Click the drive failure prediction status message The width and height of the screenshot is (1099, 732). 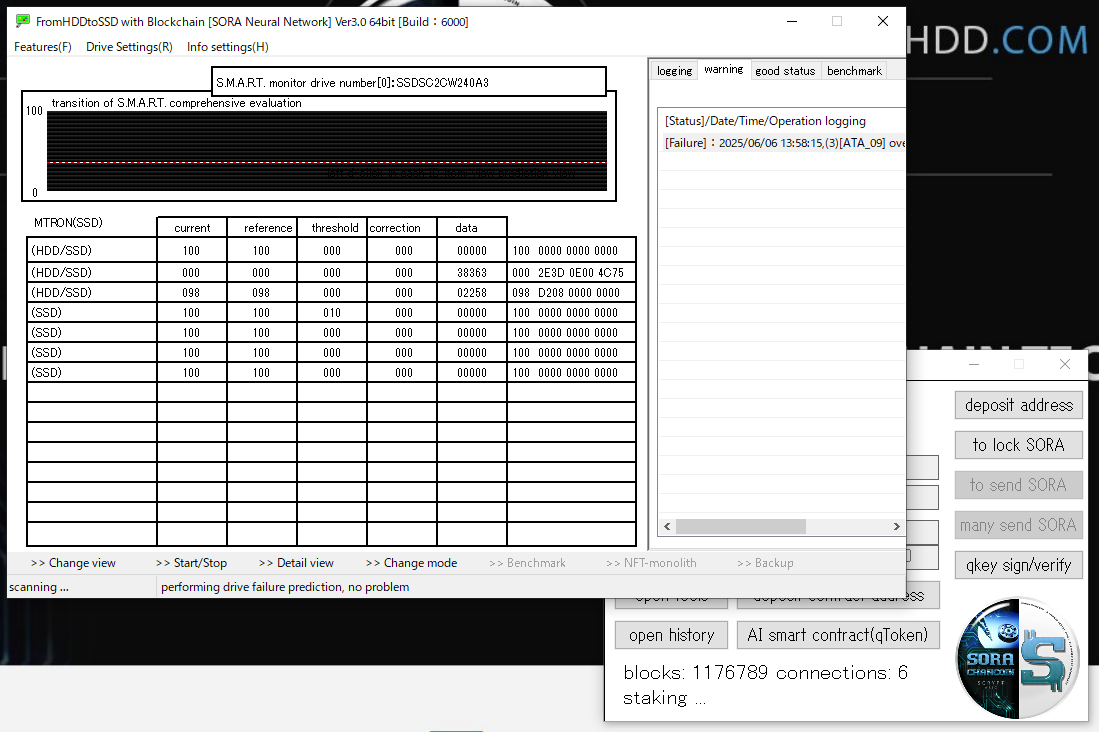(285, 587)
